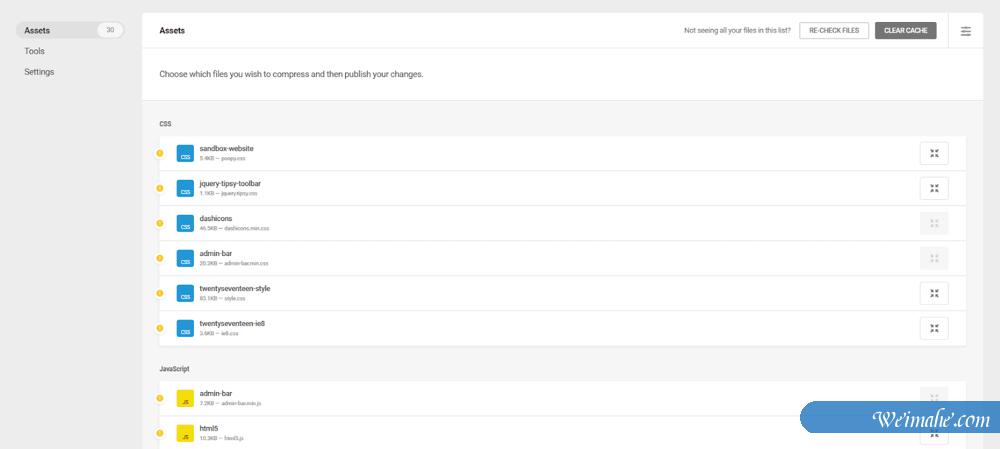Image resolution: width=1000 pixels, height=449 pixels.
Task: Click the CSS file icon for dashicons
Action: point(185,223)
